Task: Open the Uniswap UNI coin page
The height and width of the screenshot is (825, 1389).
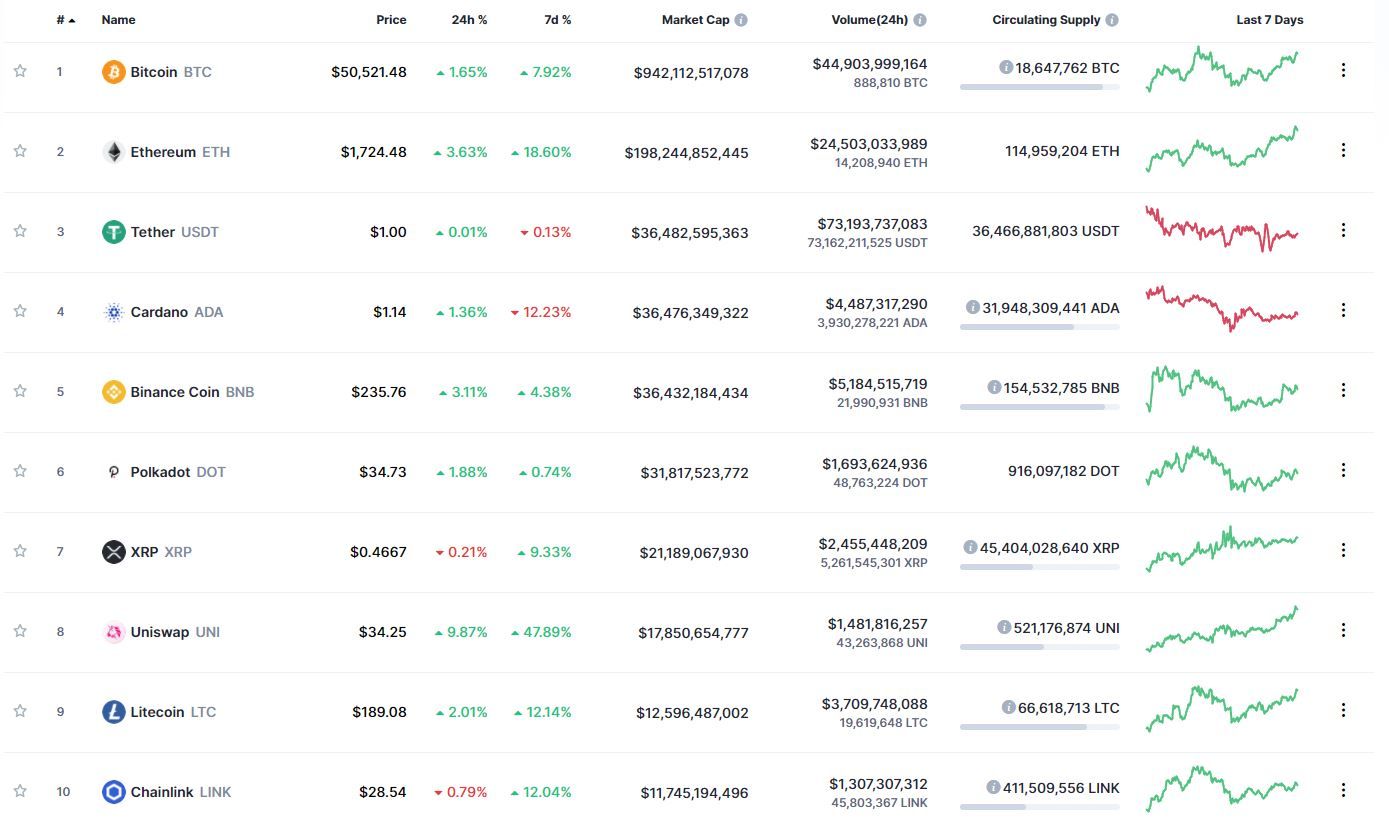Action: tap(175, 632)
